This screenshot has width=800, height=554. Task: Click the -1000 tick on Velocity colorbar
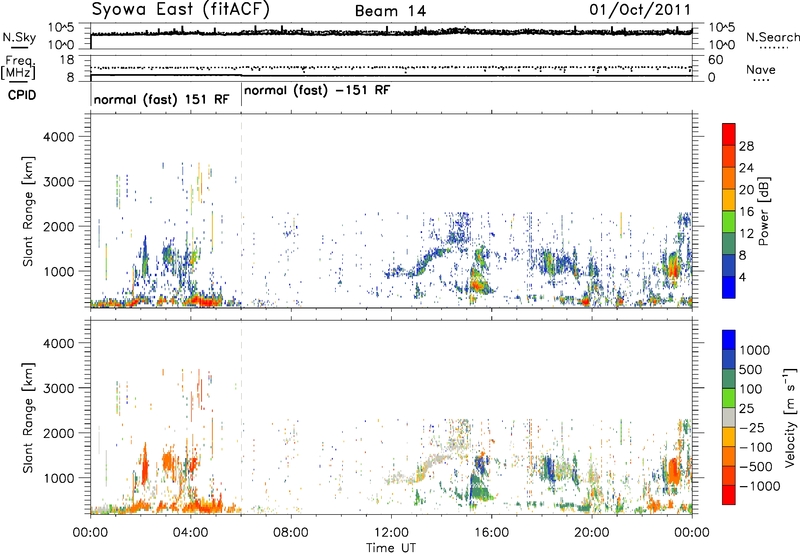tap(759, 486)
